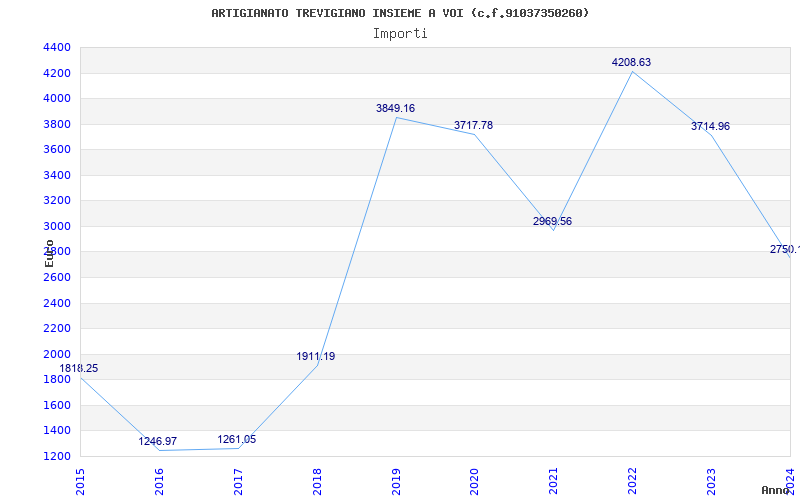Click the Anno x-axis title

pyautogui.click(x=776, y=490)
